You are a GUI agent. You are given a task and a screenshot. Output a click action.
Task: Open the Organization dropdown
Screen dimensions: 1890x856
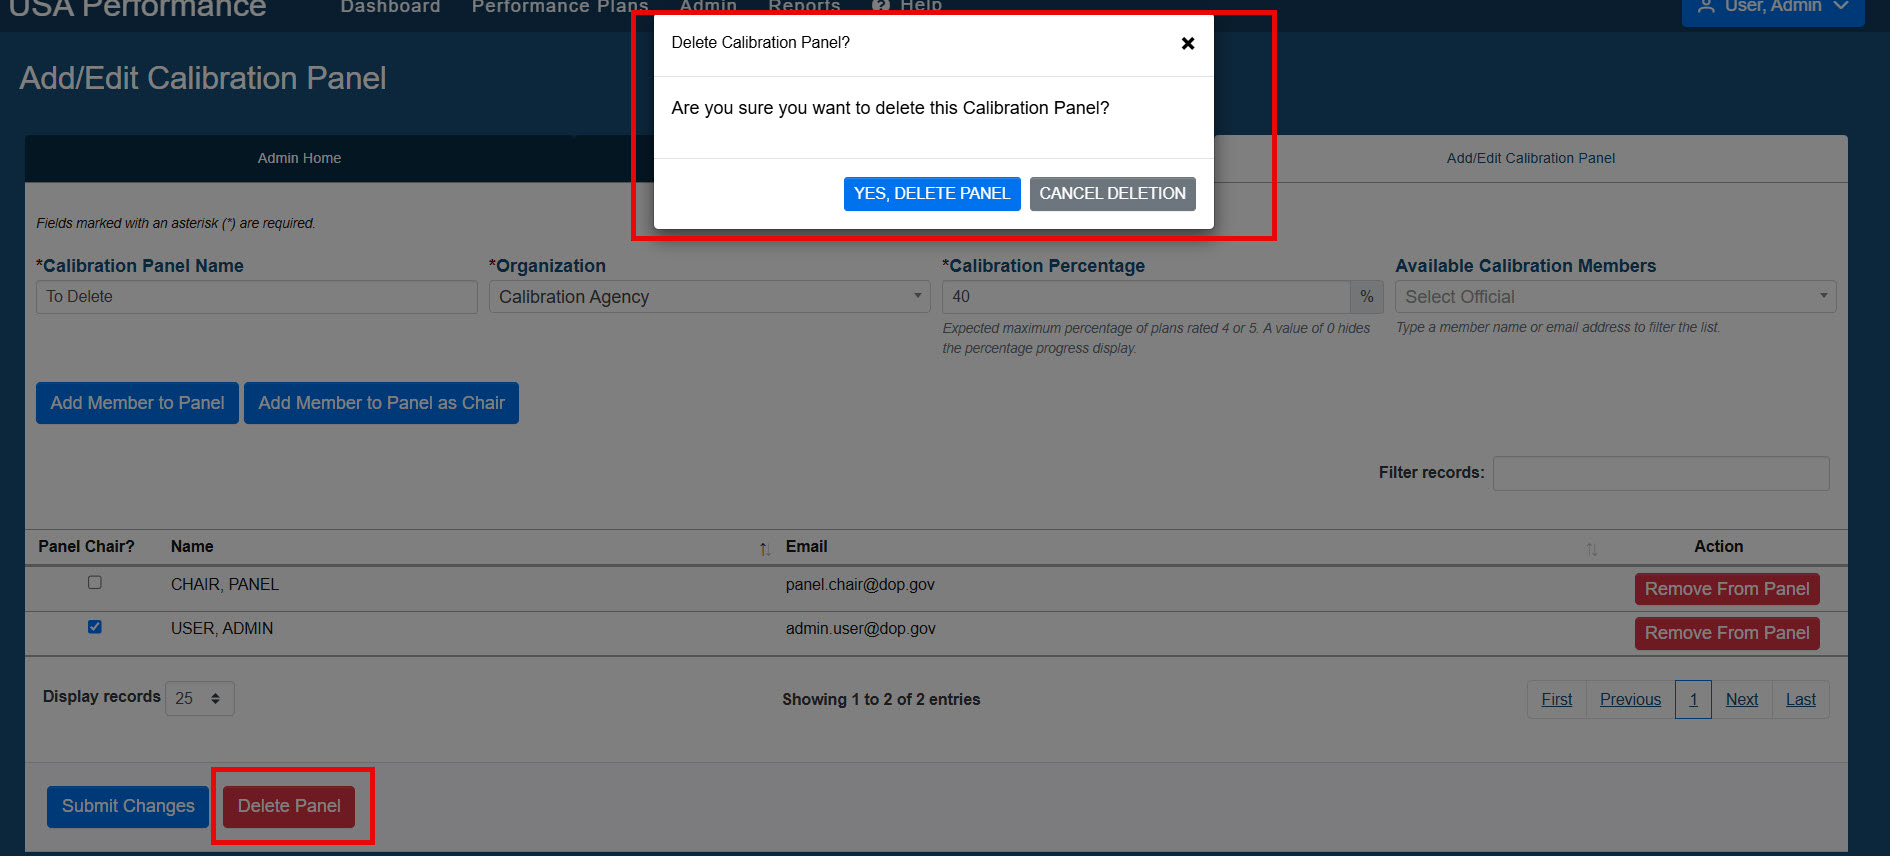click(709, 297)
